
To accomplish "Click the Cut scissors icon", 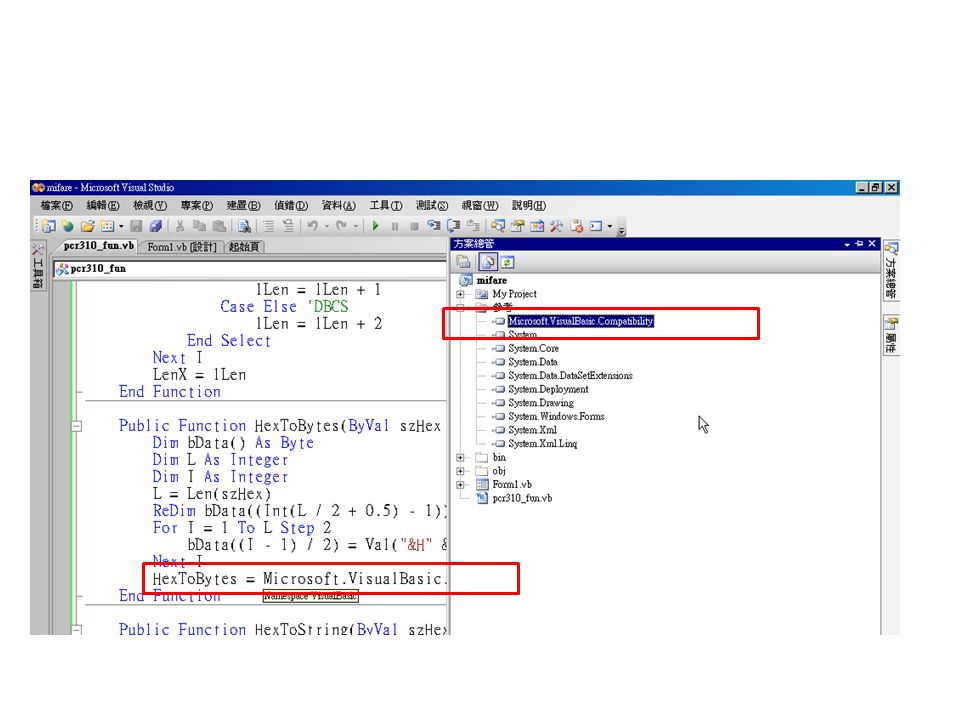I will [x=179, y=226].
